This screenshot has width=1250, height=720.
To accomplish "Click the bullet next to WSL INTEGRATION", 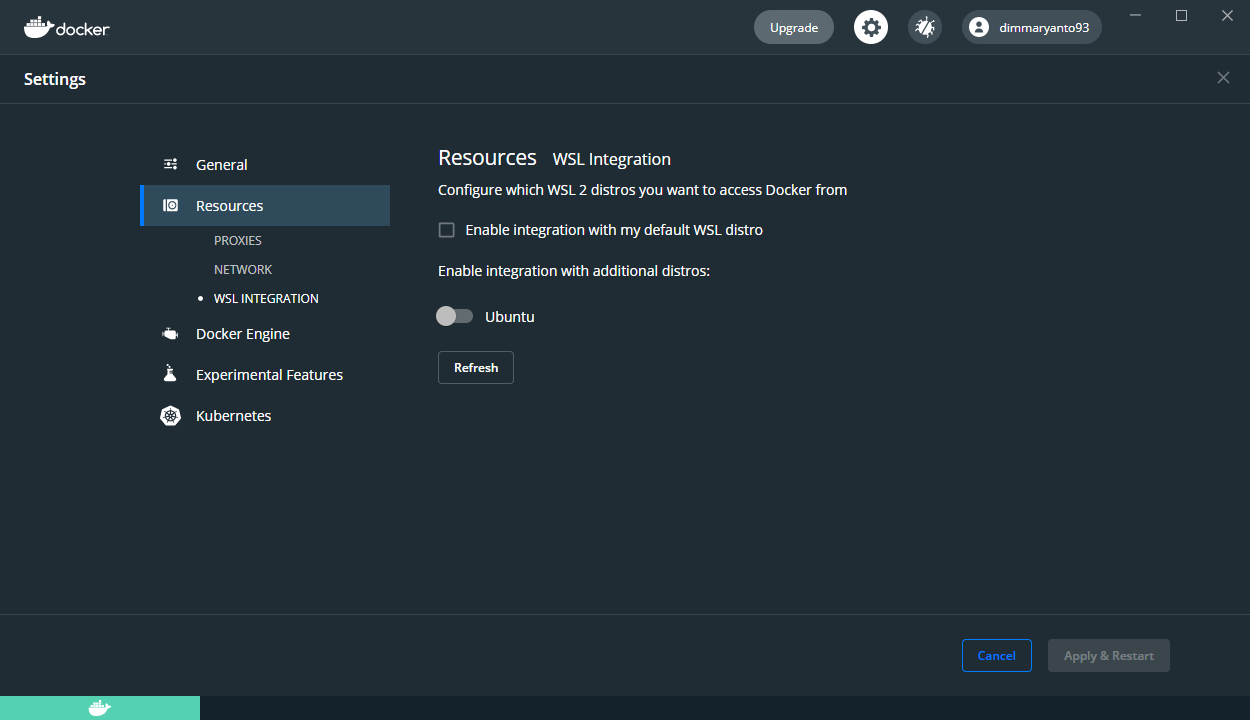I will pyautogui.click(x=200, y=298).
